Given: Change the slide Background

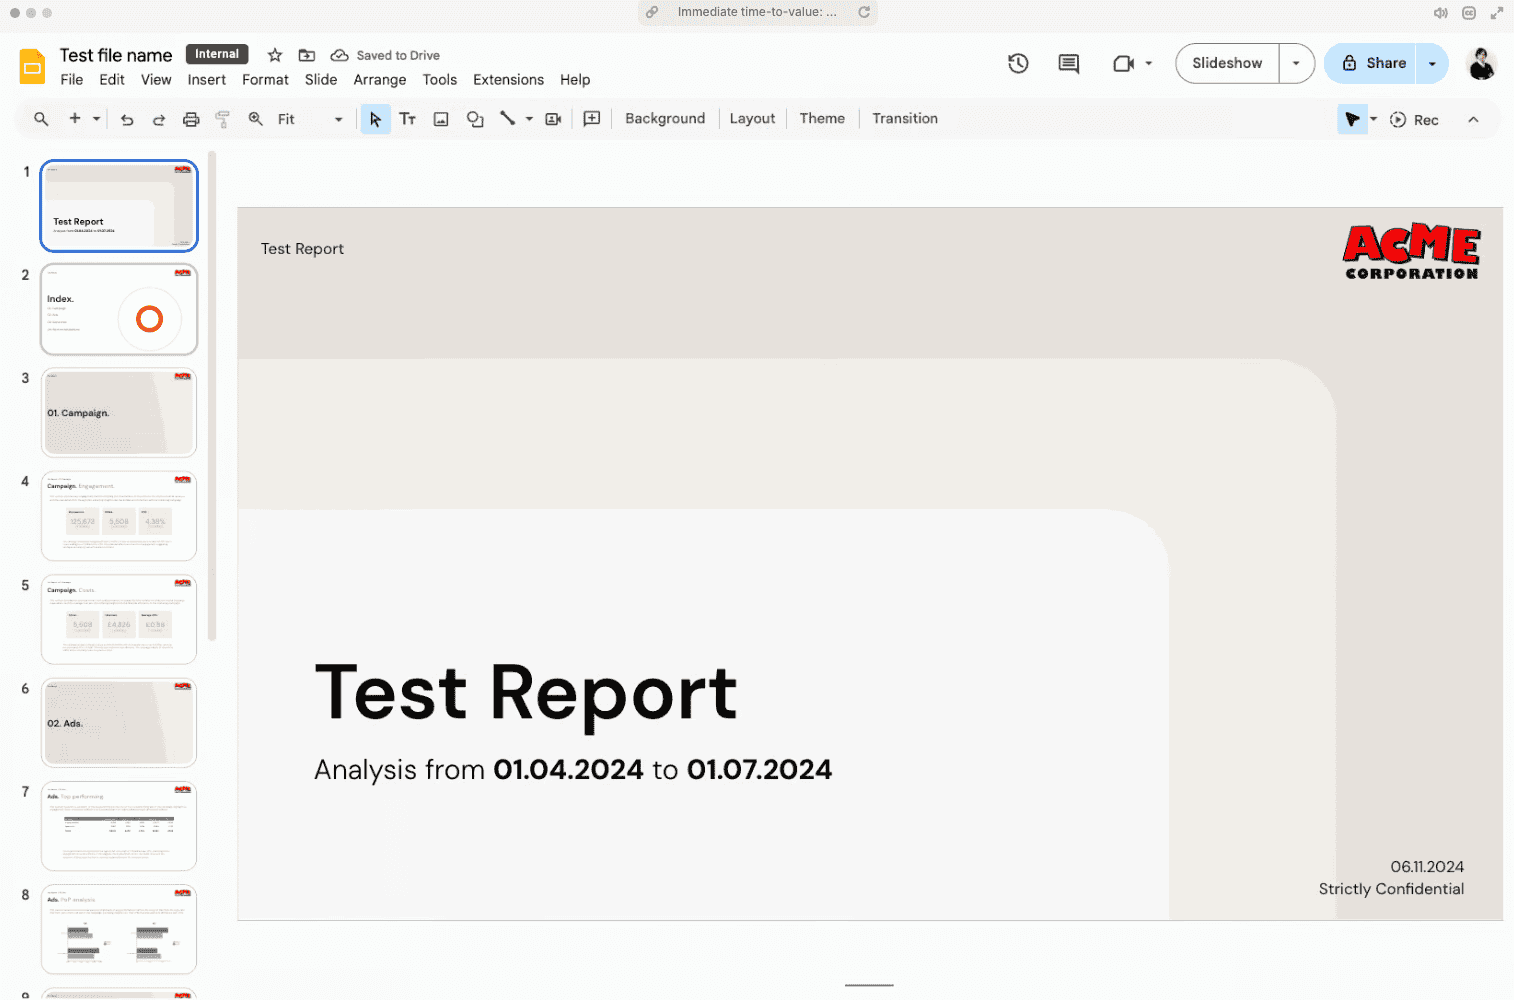Looking at the screenshot, I should 664,118.
